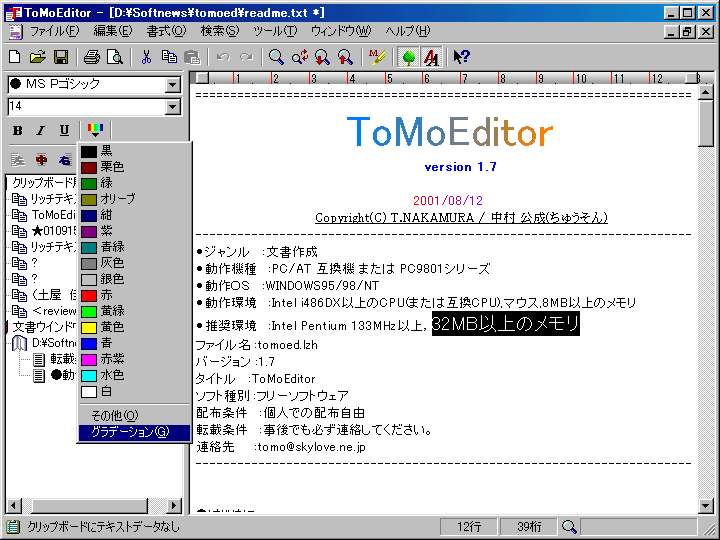This screenshot has height=540, width=720.
Task: Click the status bar search input field
Action: pyautogui.click(x=638, y=527)
